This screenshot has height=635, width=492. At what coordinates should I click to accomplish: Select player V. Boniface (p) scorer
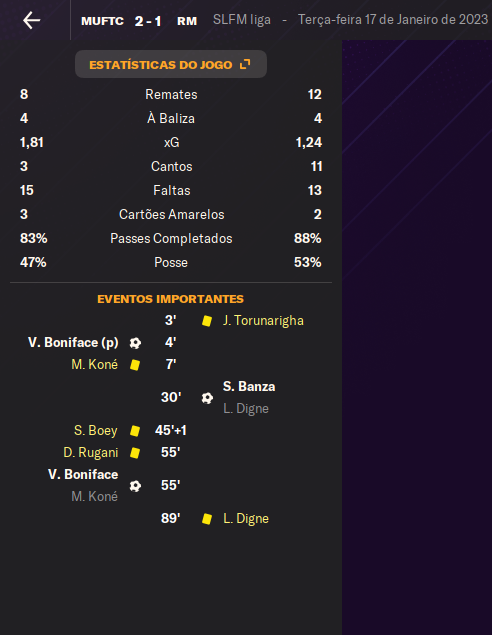(73, 343)
